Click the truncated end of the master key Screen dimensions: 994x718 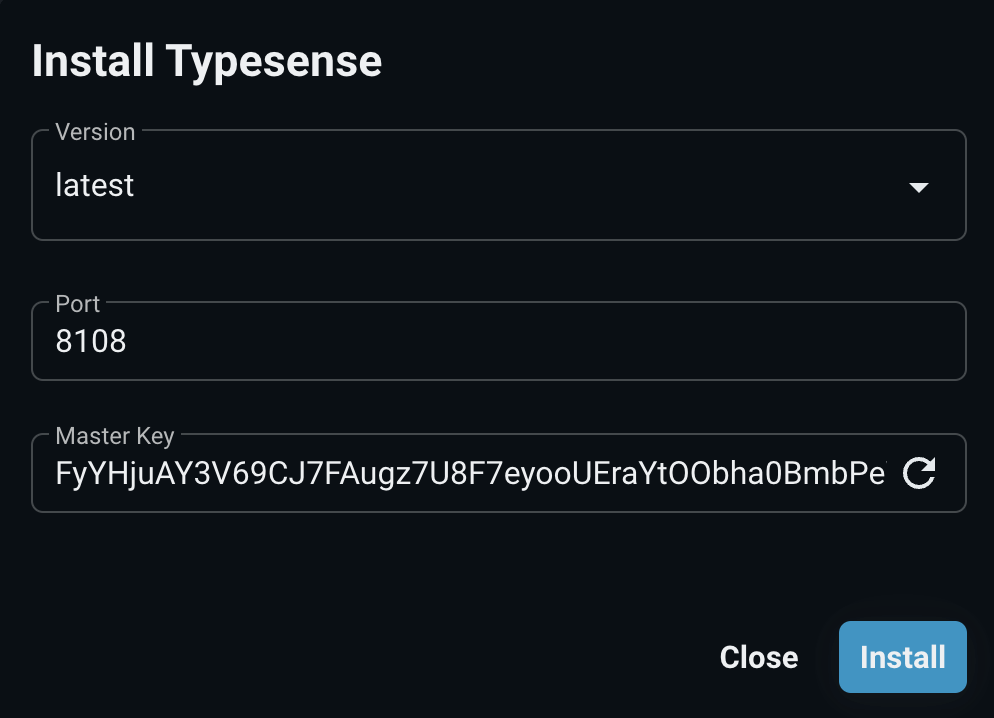click(x=878, y=473)
